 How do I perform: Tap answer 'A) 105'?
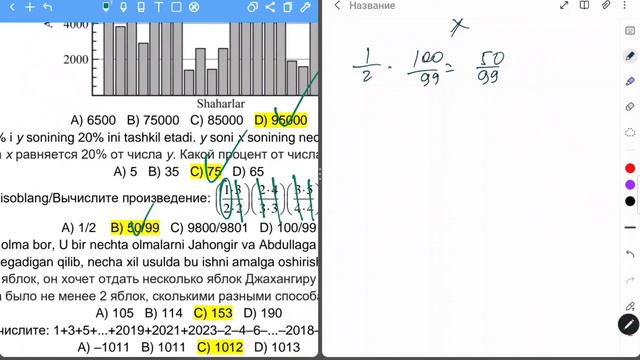click(114, 313)
